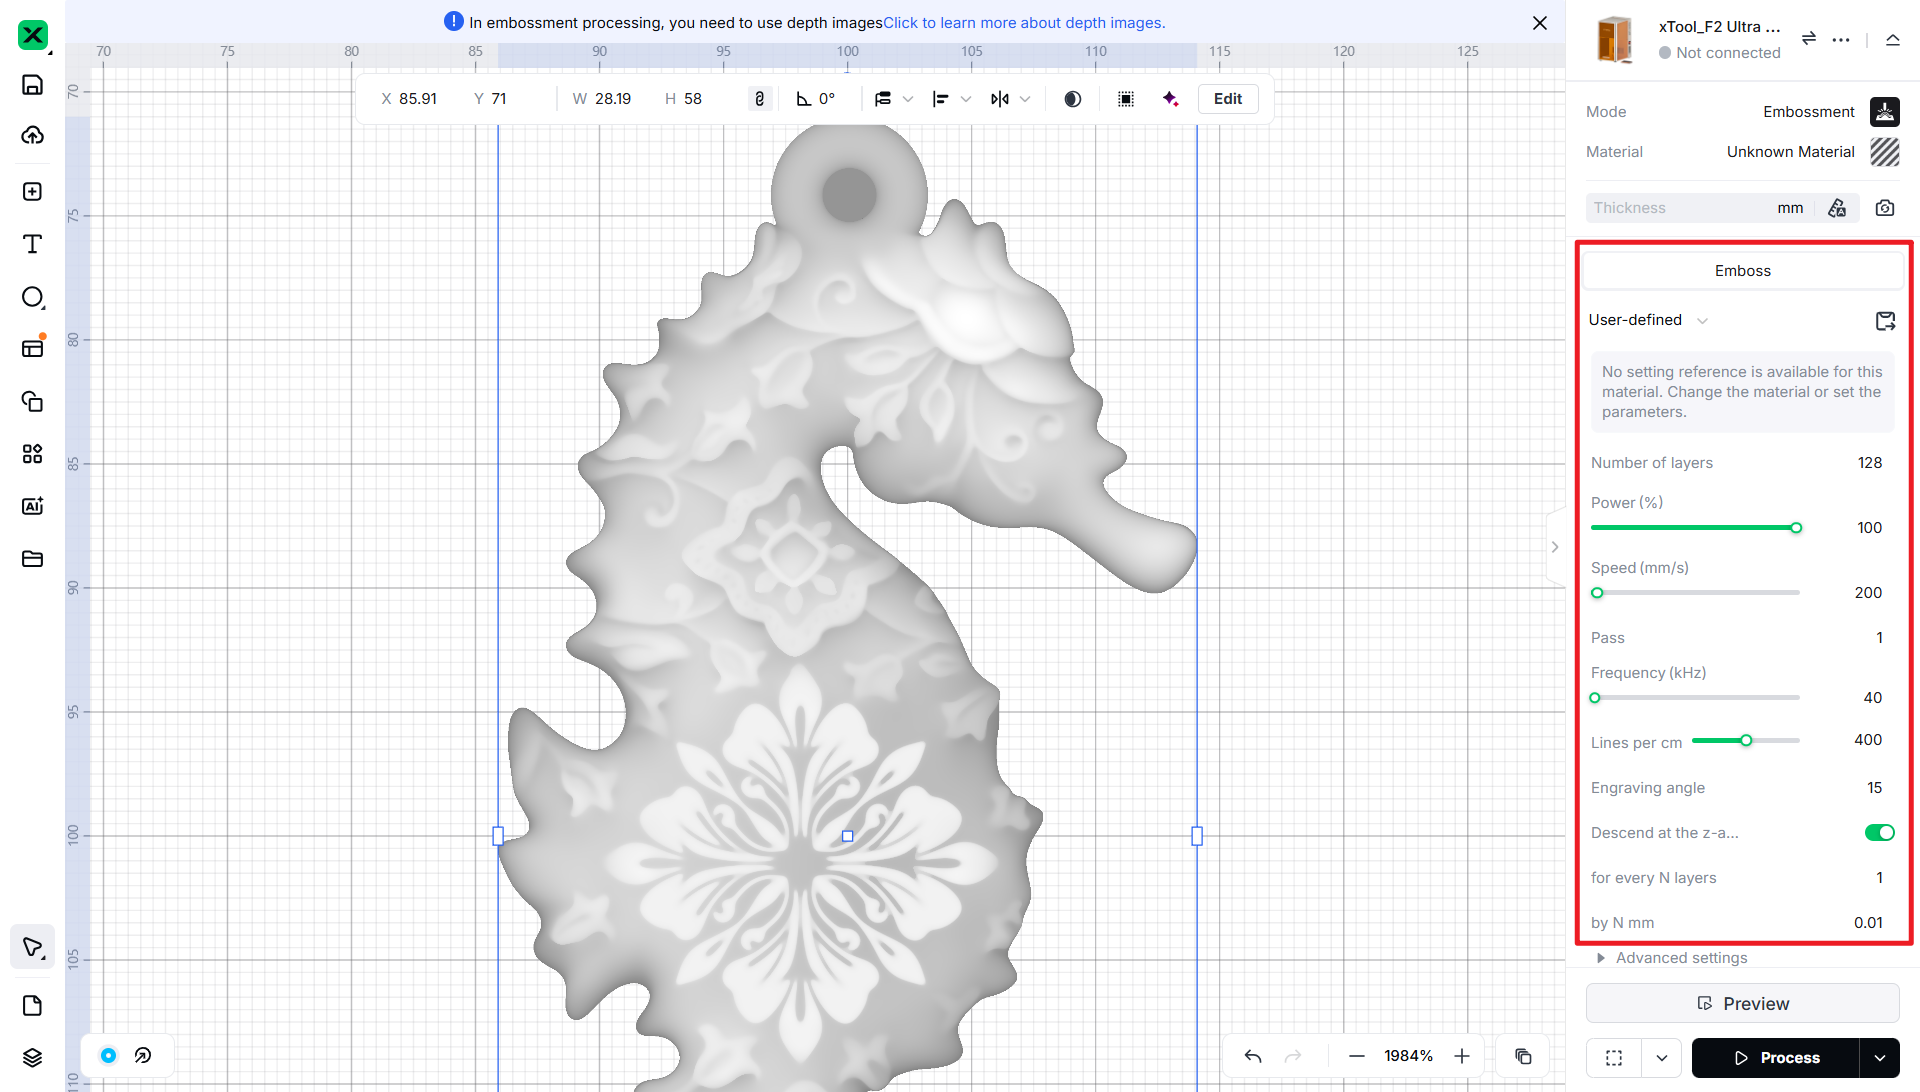Select the Emboss tab
Screen dimensions: 1920x1092
click(x=1742, y=271)
